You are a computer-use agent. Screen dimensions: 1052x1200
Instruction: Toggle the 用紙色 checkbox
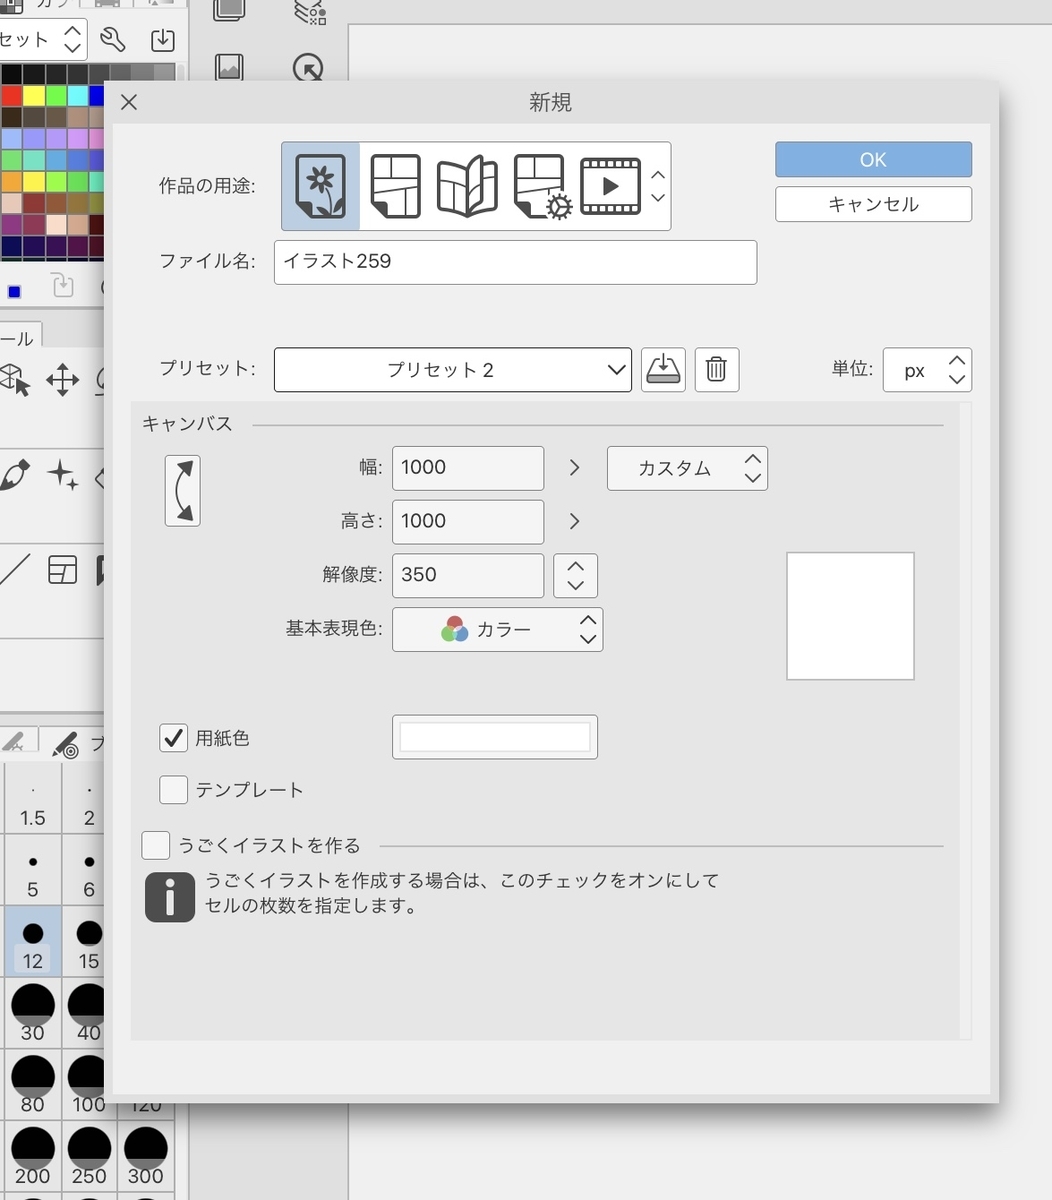(174, 738)
